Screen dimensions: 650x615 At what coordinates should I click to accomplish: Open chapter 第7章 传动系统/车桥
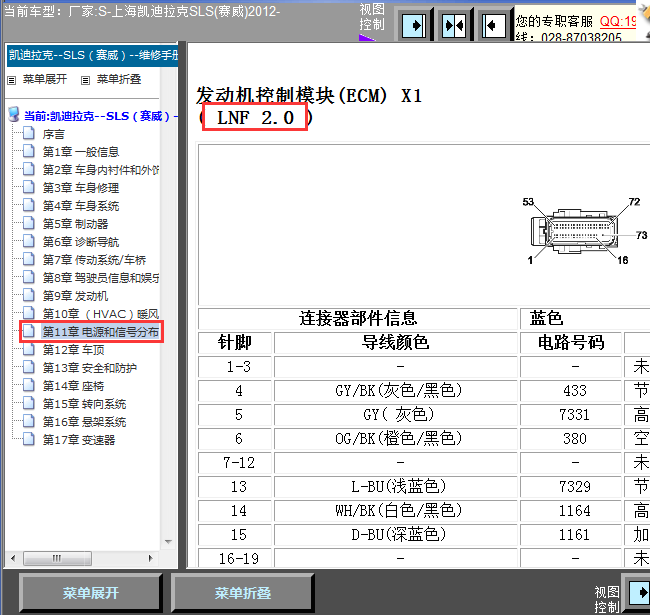click(94, 260)
